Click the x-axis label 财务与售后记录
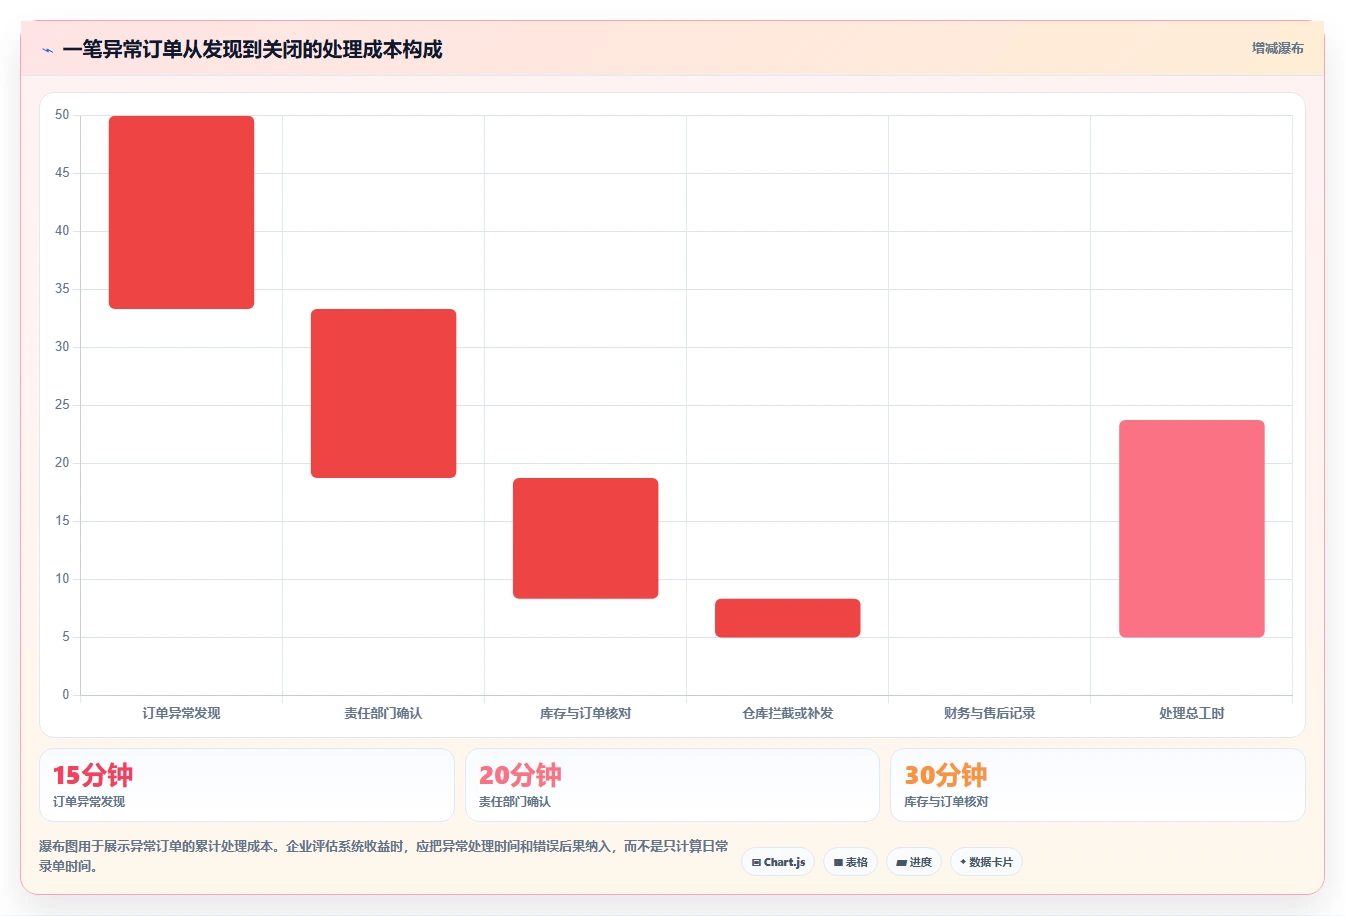1345x916 pixels. (x=989, y=713)
